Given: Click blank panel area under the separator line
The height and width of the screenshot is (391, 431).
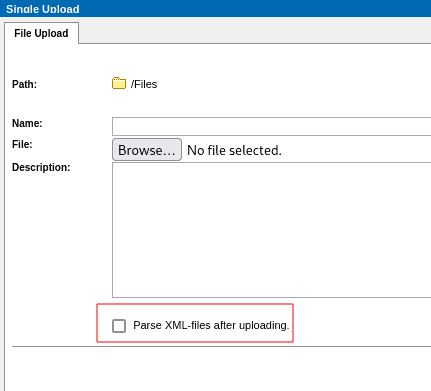Looking at the screenshot, I should point(218,369).
